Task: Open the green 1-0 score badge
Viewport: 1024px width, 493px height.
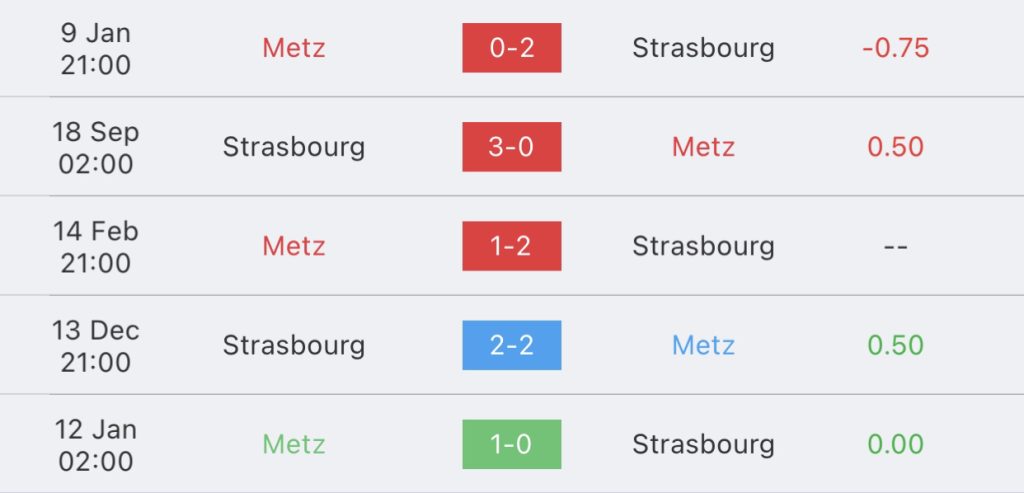Action: 511,444
